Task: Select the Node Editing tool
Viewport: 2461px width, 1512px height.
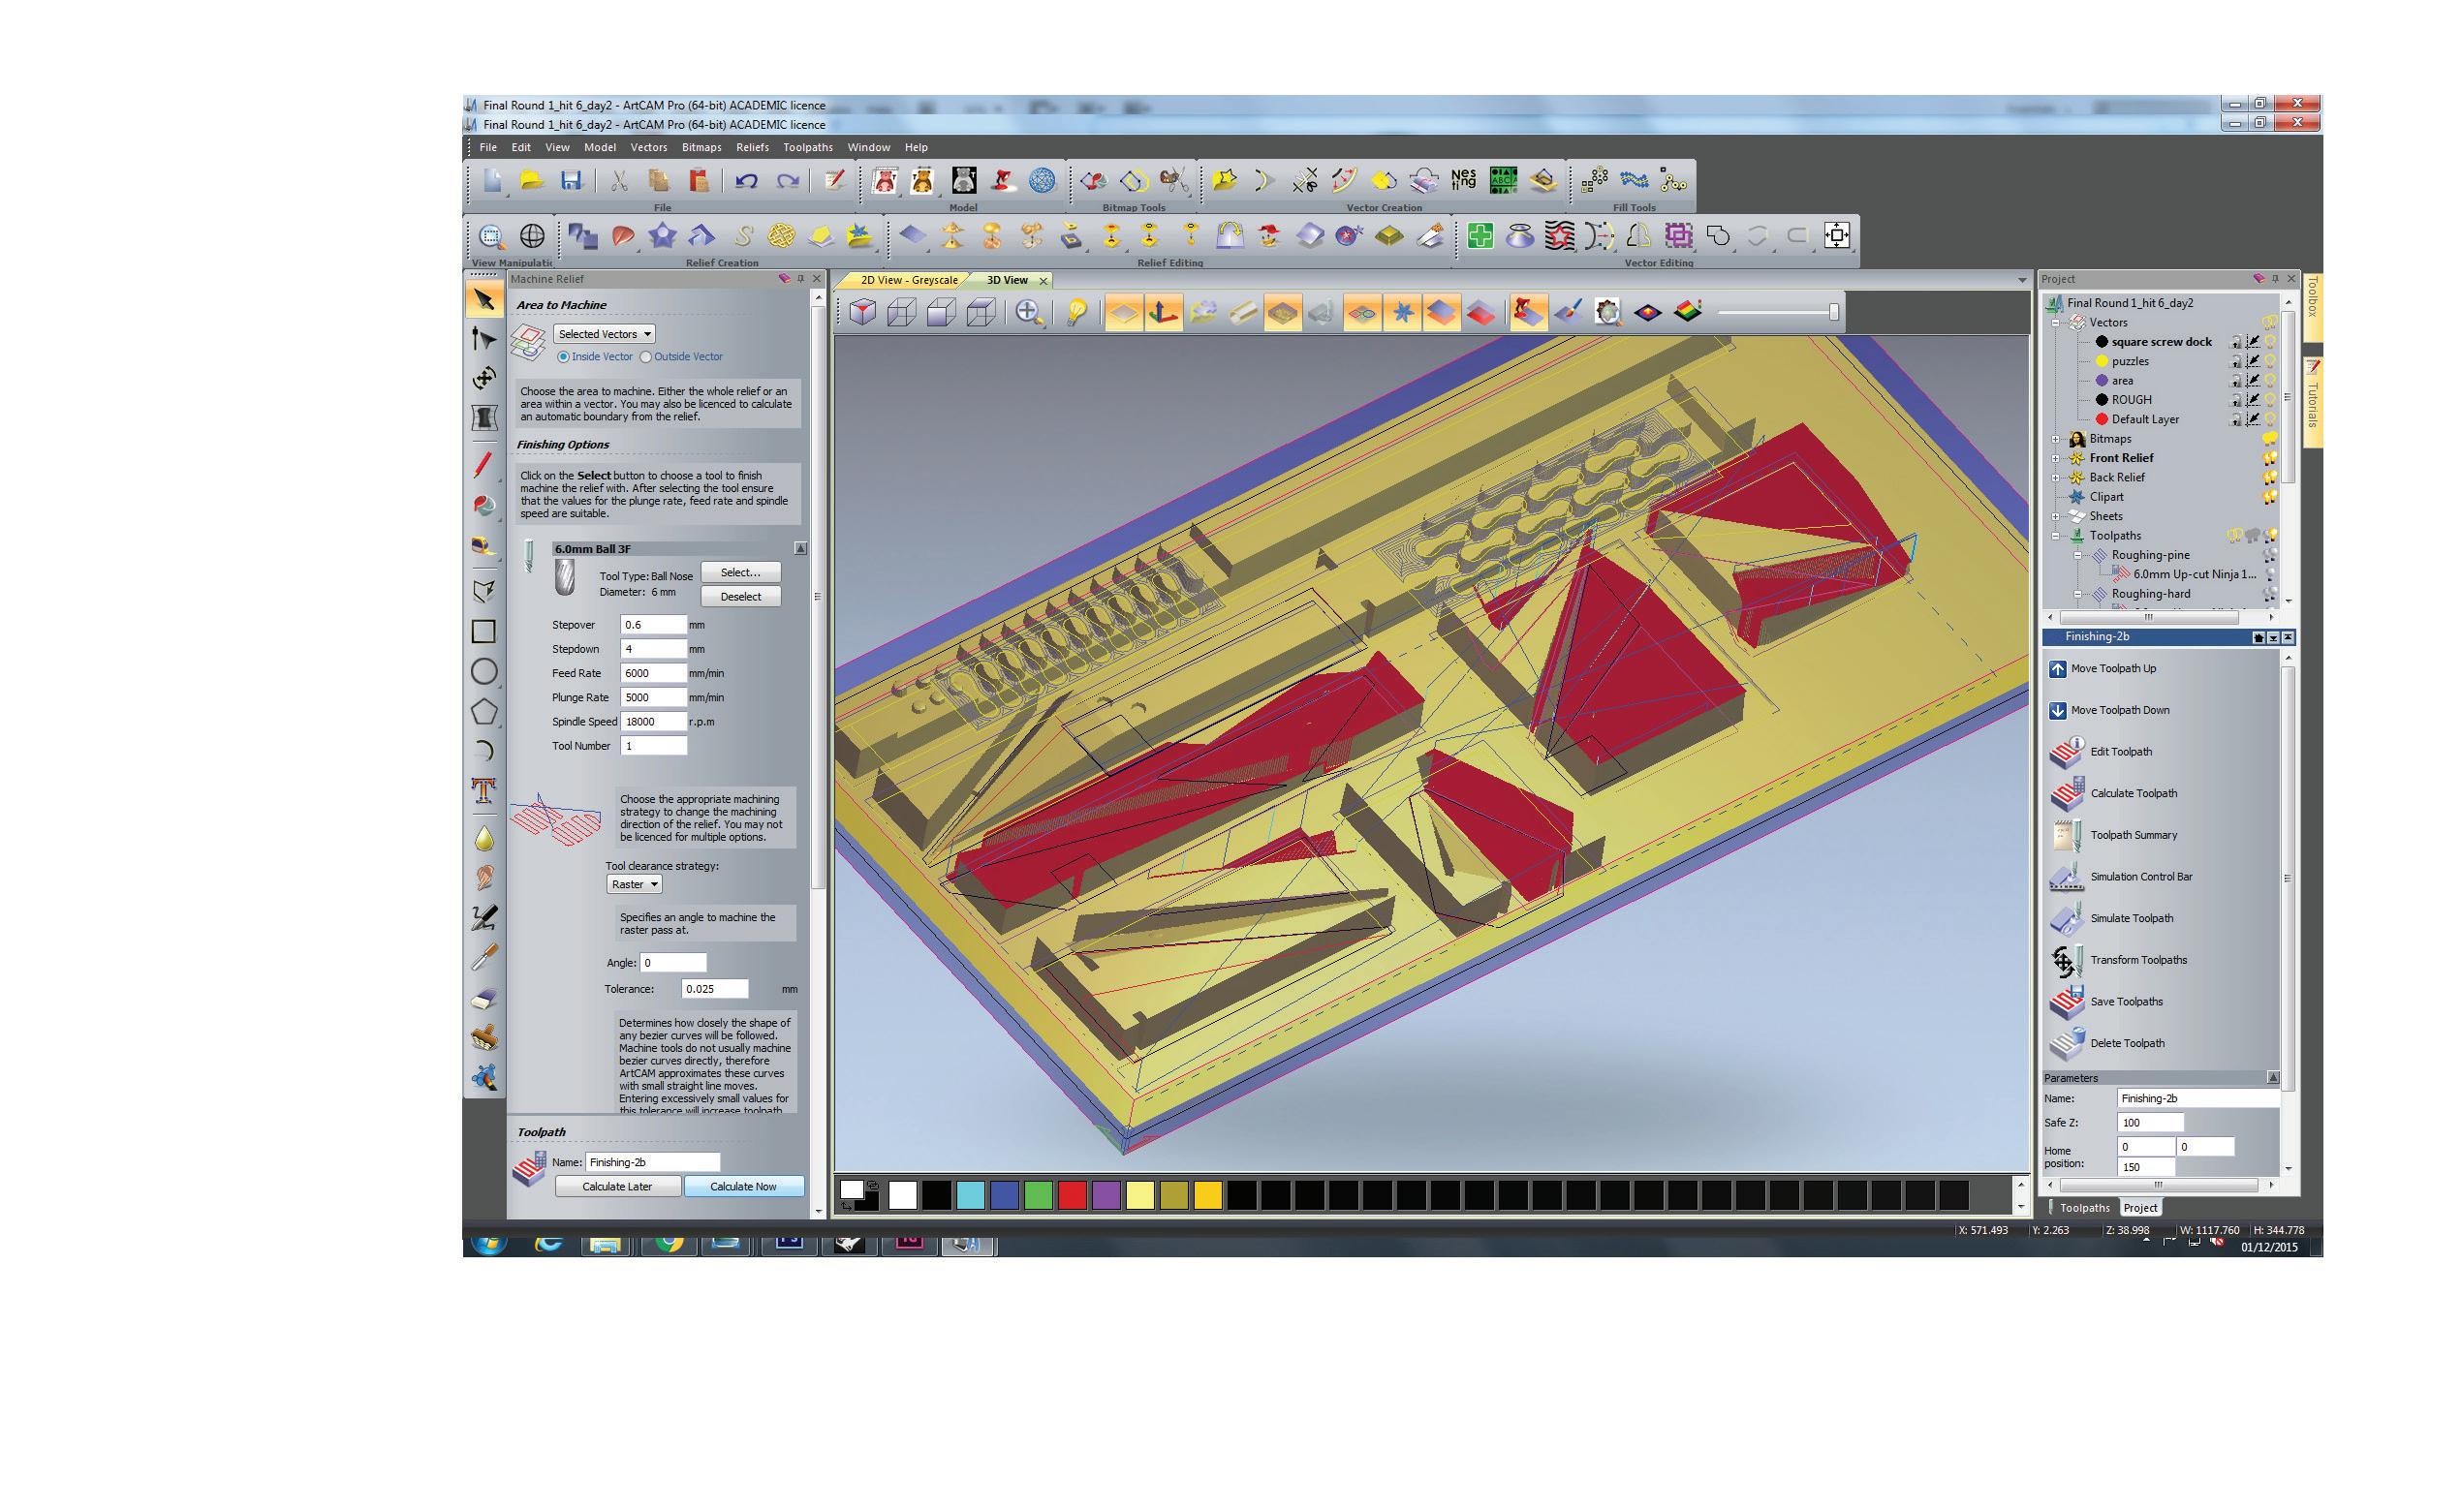Action: pyautogui.click(x=484, y=338)
